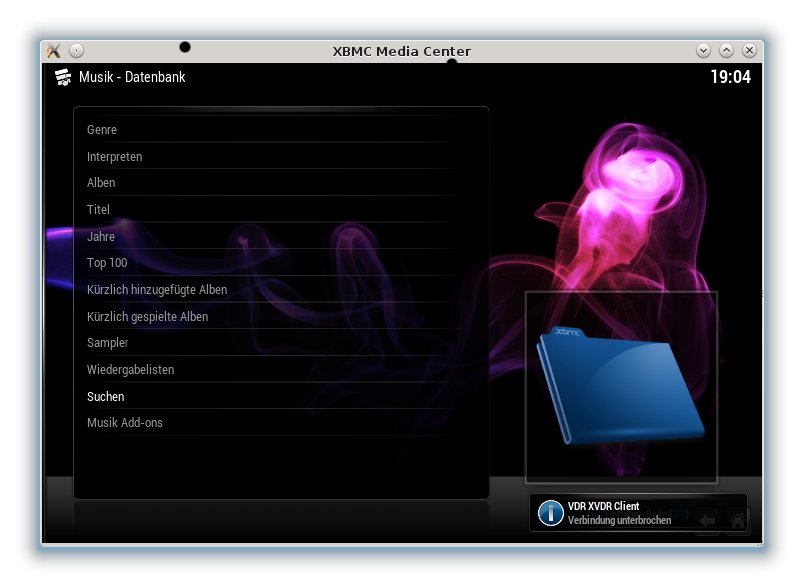This screenshot has height=587, width=804.
Task: Click the "VDR XVDR Client" notification title
Action: 604,506
